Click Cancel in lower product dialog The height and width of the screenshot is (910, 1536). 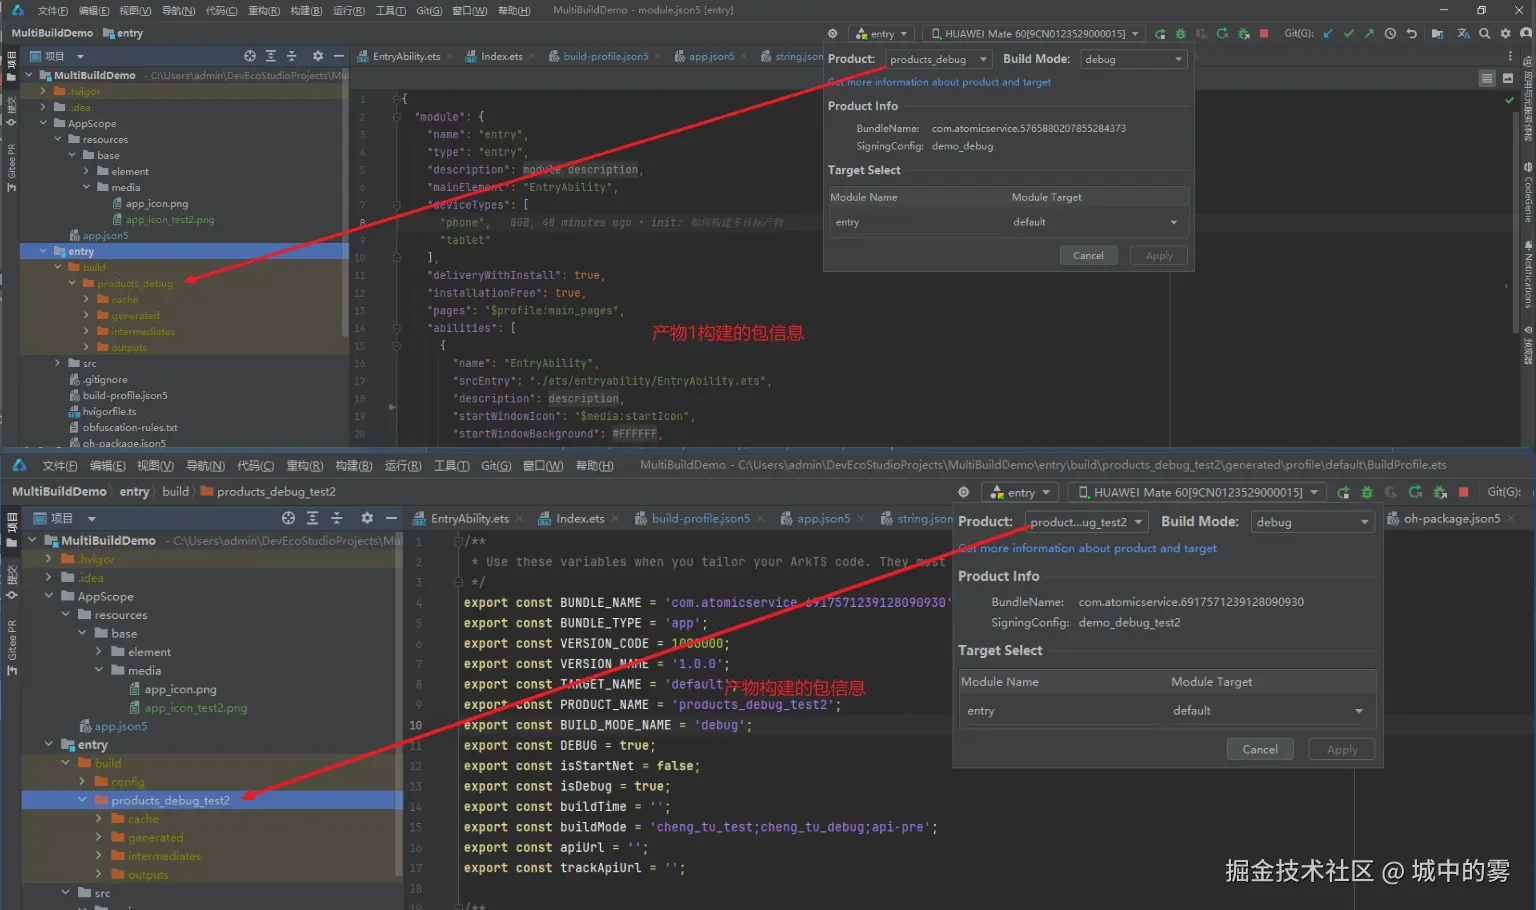1260,749
